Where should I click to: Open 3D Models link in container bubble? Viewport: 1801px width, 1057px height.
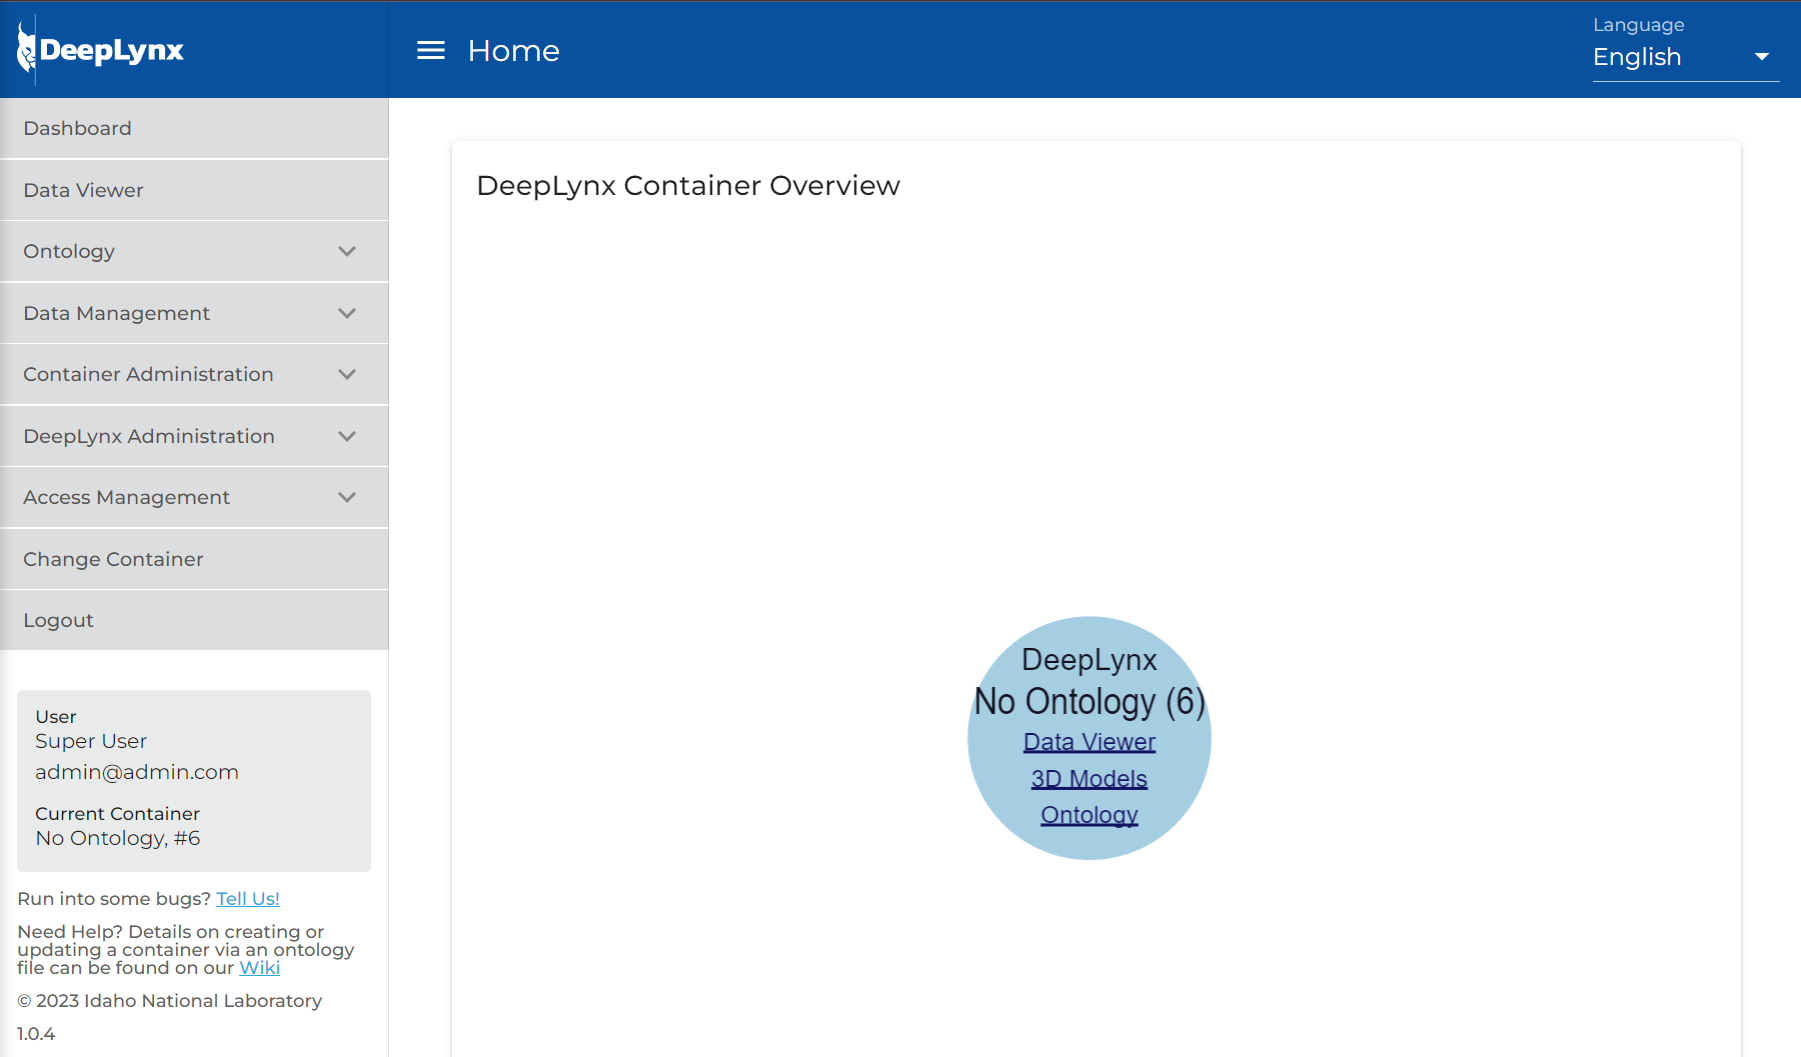coord(1089,778)
